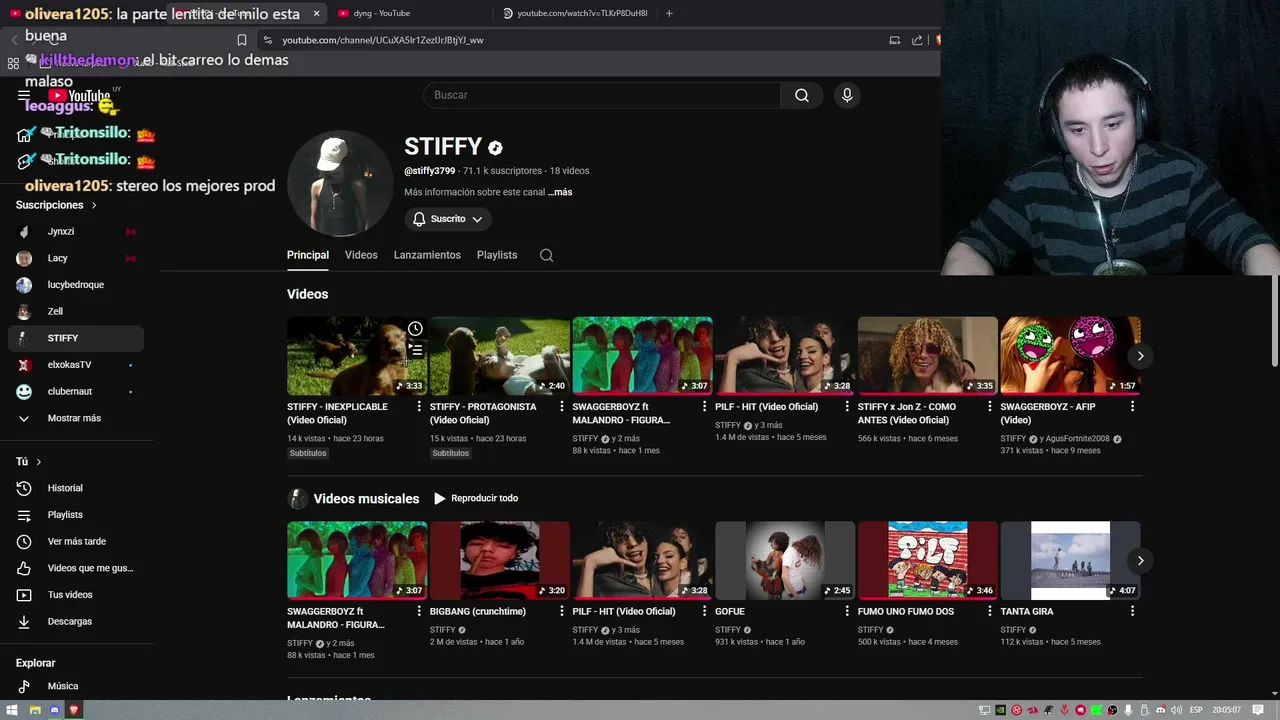Screen dimensions: 1280x720
Task: Open the Suscrito notification dropdown
Action: click(448, 219)
